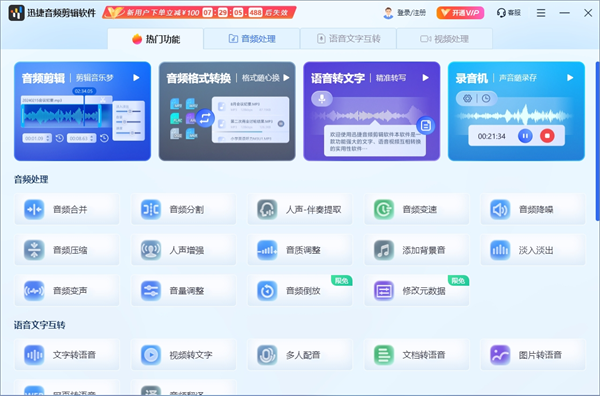Open 音质调整 sound quality tool
Viewport: 600px width, 396px height.
coord(300,250)
